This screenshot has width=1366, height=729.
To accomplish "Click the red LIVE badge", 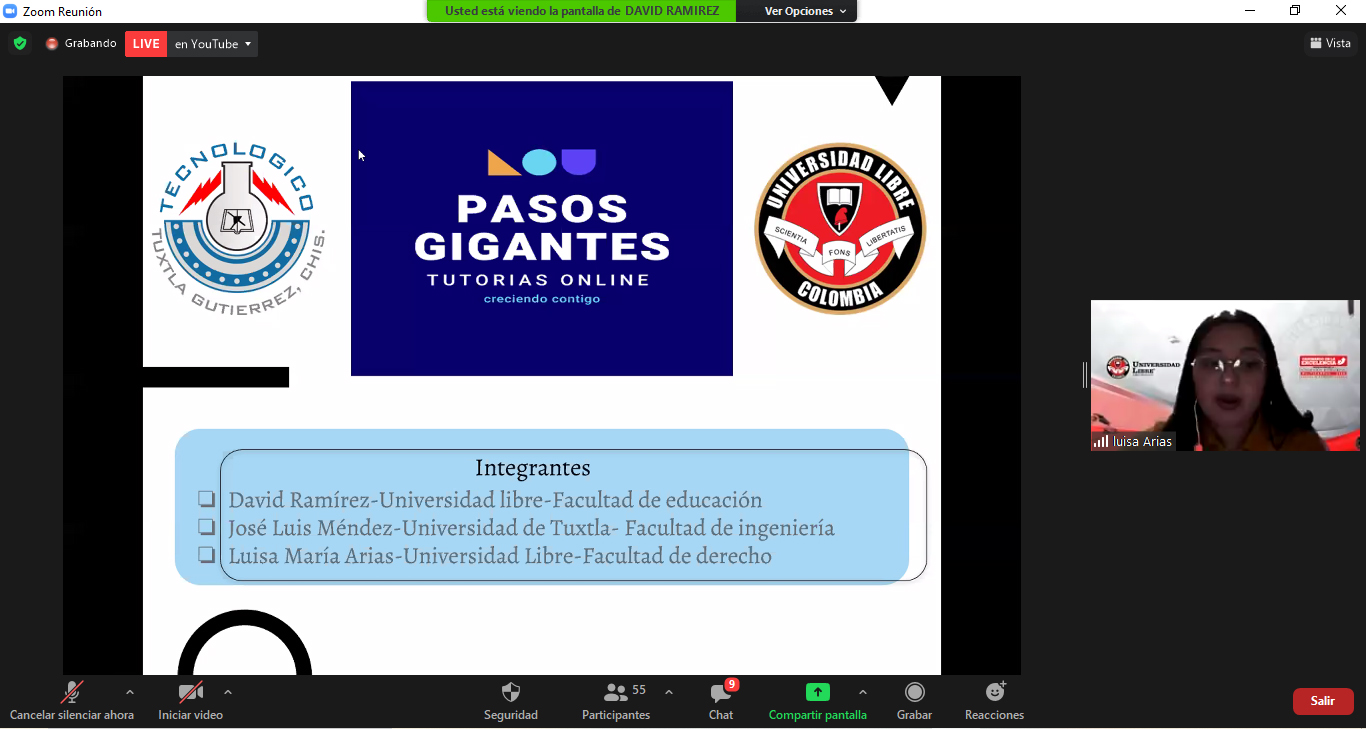I will (146, 44).
